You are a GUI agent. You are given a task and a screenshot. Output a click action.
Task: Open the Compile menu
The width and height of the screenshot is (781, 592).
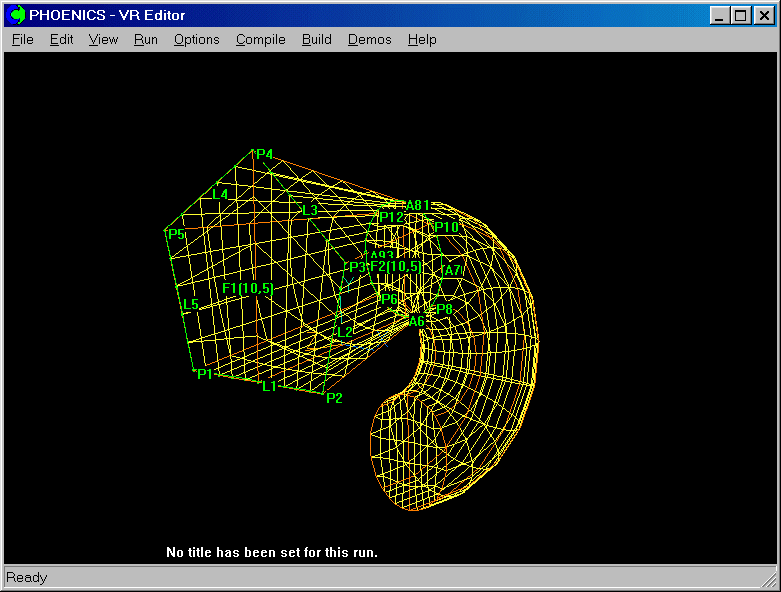coord(260,40)
